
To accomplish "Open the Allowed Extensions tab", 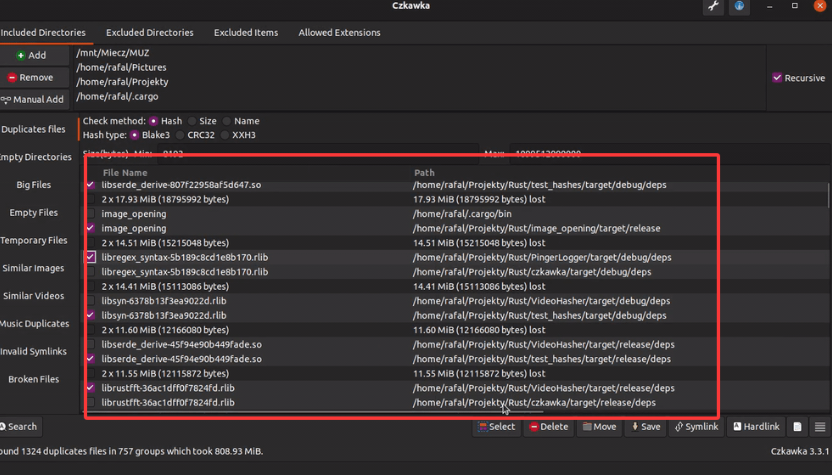I will (x=339, y=33).
